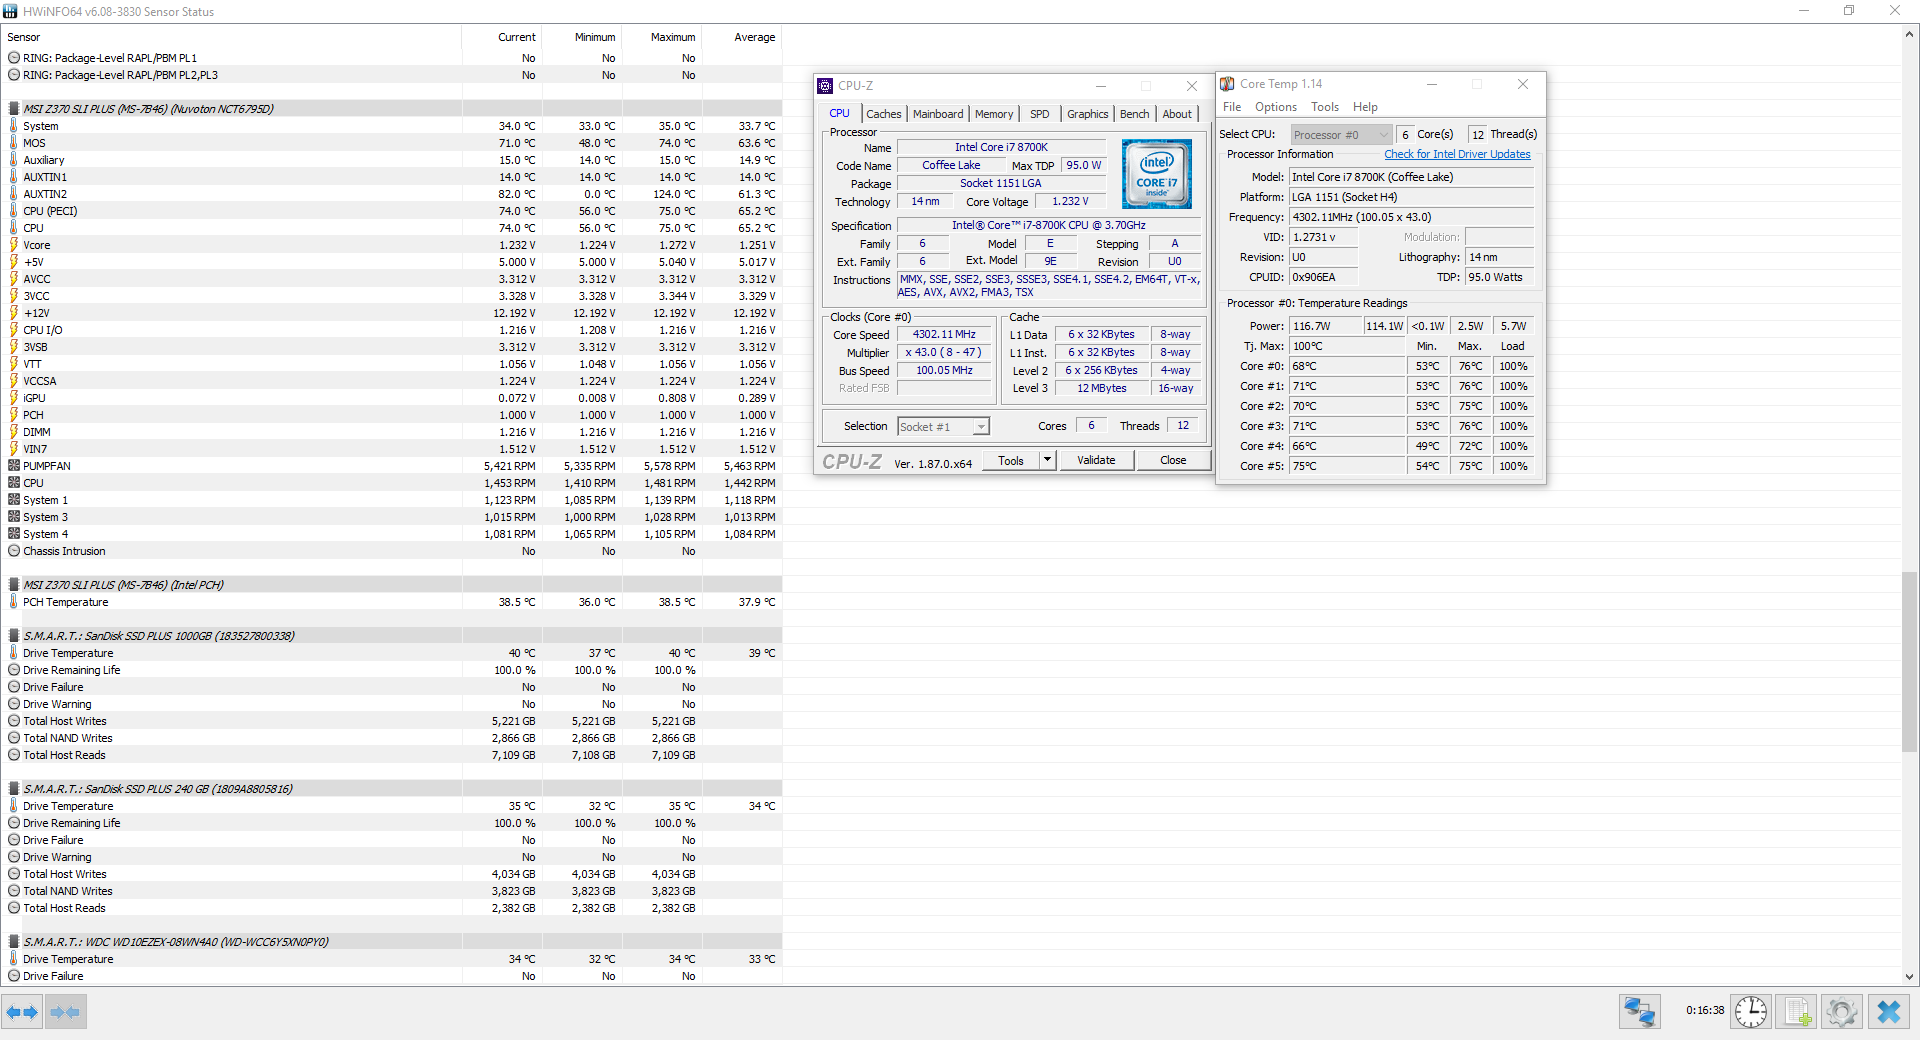This screenshot has height=1040, width=1920.
Task: Switch to the Mainboard tab in CPU-Z
Action: [x=938, y=114]
